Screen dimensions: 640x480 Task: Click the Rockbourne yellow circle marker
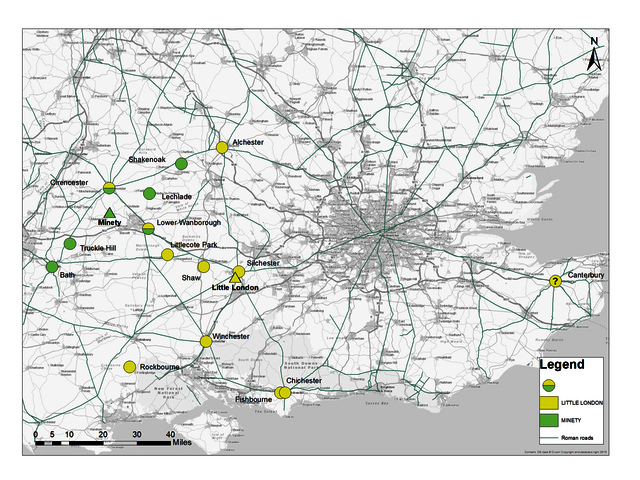[129, 367]
